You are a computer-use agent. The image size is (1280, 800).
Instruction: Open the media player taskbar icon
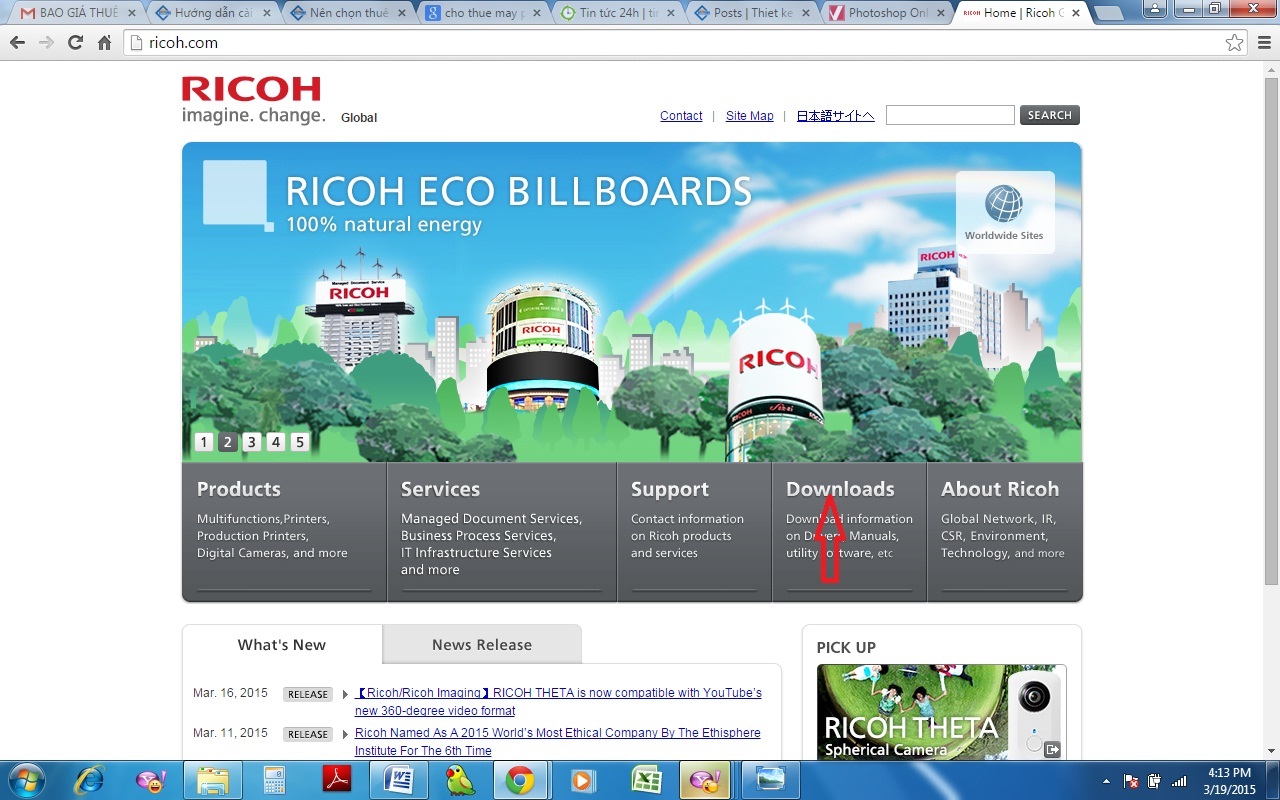(x=583, y=780)
